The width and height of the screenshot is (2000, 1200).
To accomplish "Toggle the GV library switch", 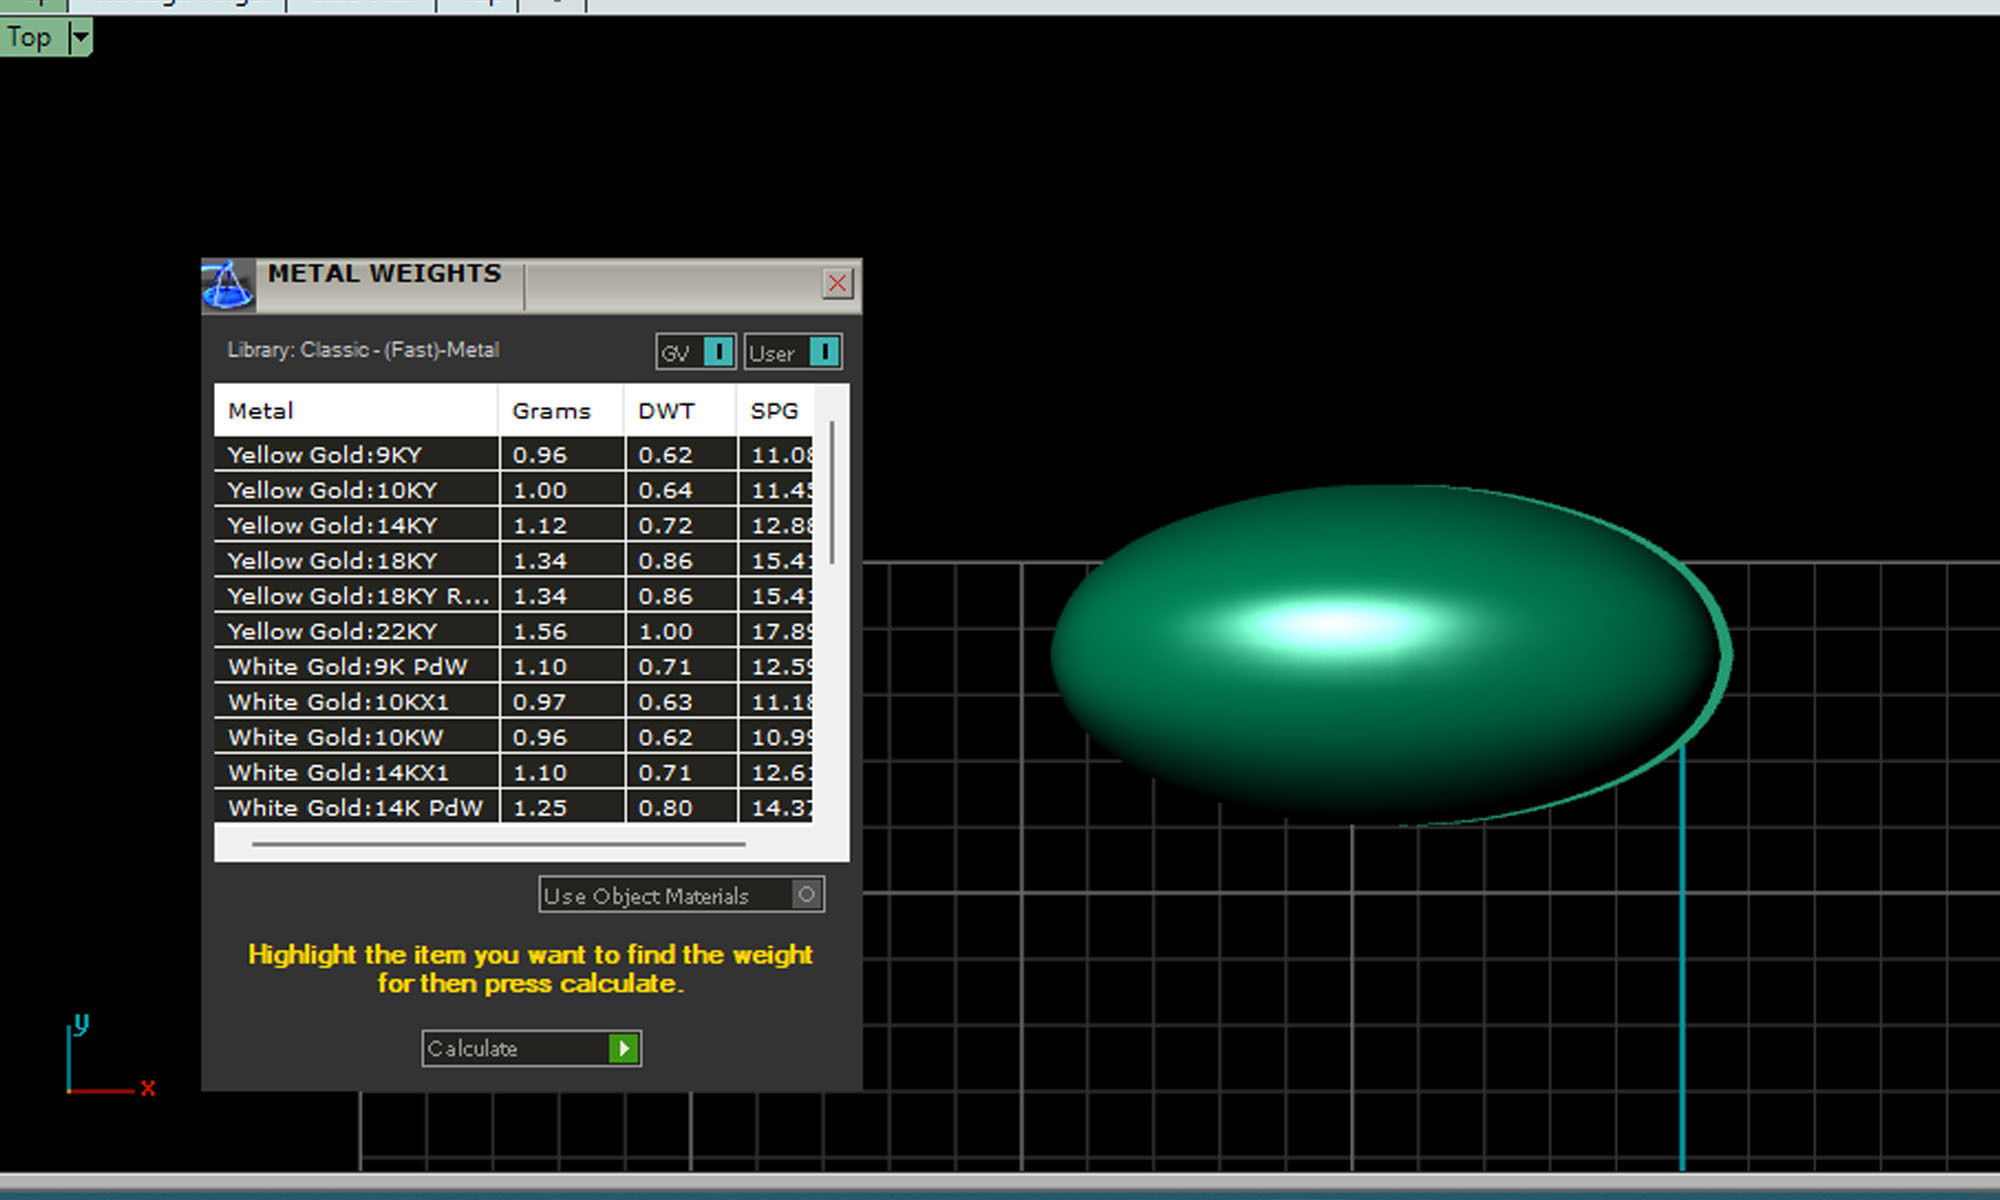I will (x=717, y=352).
